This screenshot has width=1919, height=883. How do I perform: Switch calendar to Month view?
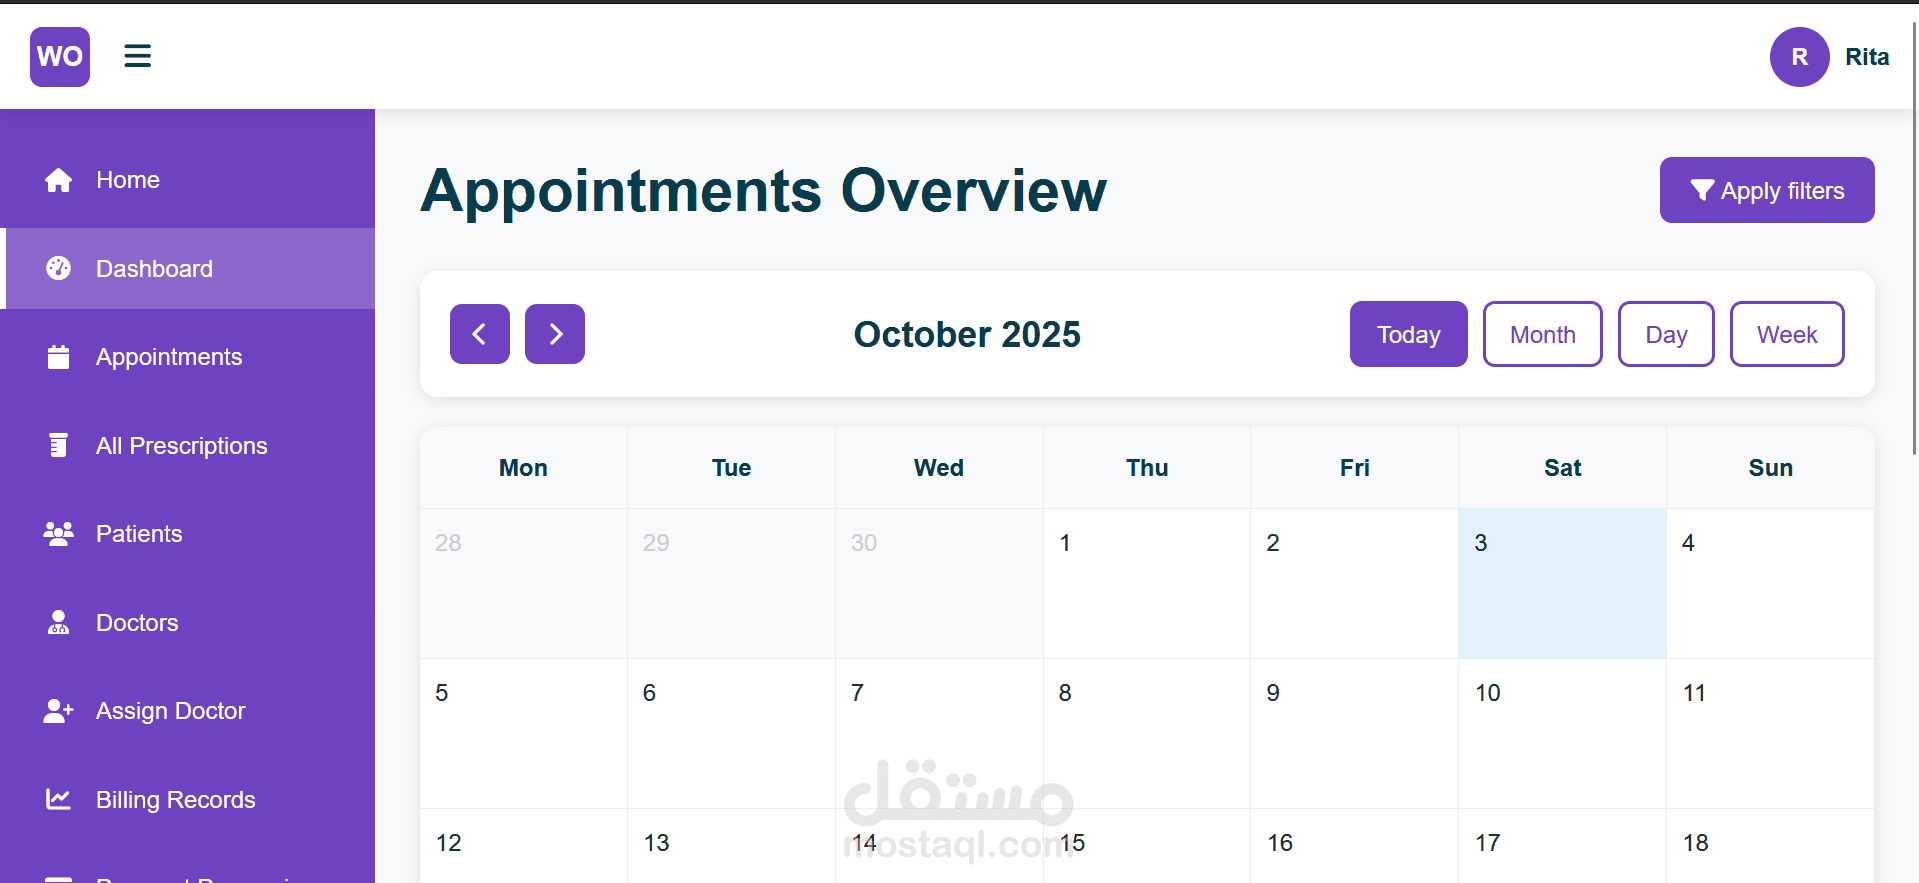[1542, 334]
